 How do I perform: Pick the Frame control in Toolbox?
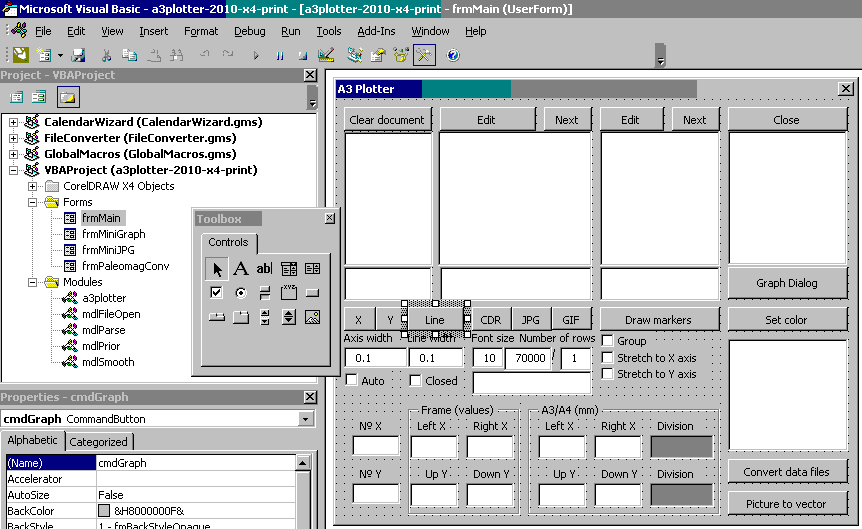[289, 293]
